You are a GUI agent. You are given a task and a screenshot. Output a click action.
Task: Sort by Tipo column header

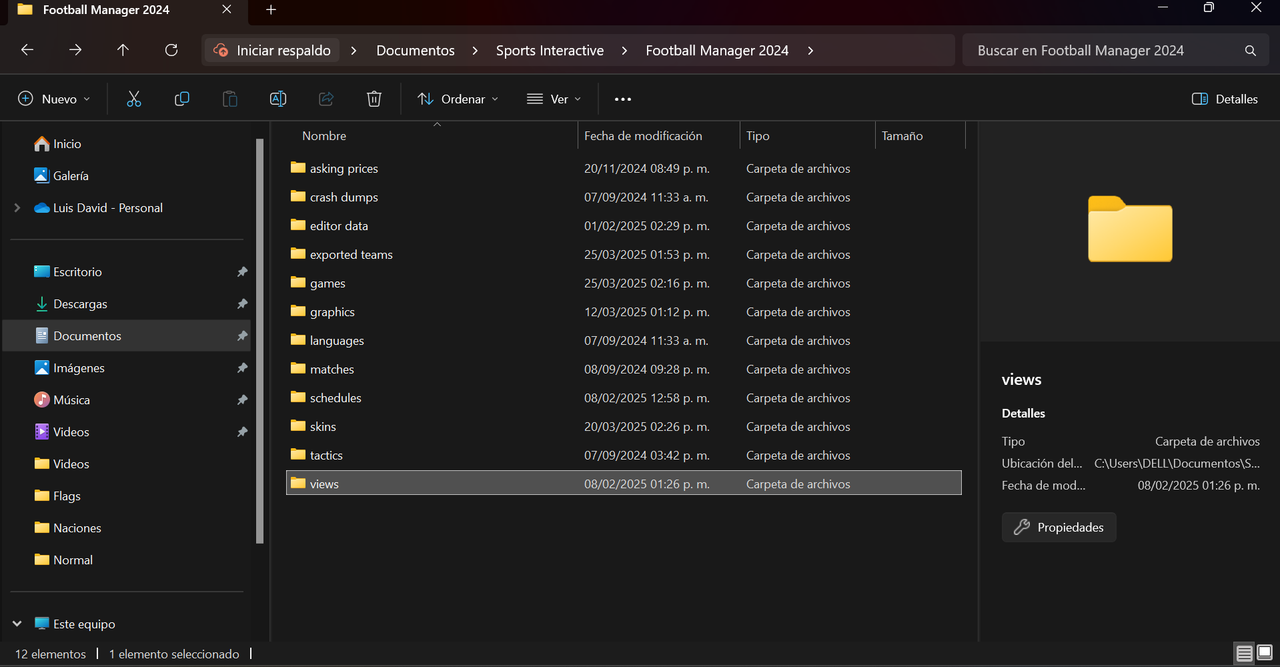point(758,136)
